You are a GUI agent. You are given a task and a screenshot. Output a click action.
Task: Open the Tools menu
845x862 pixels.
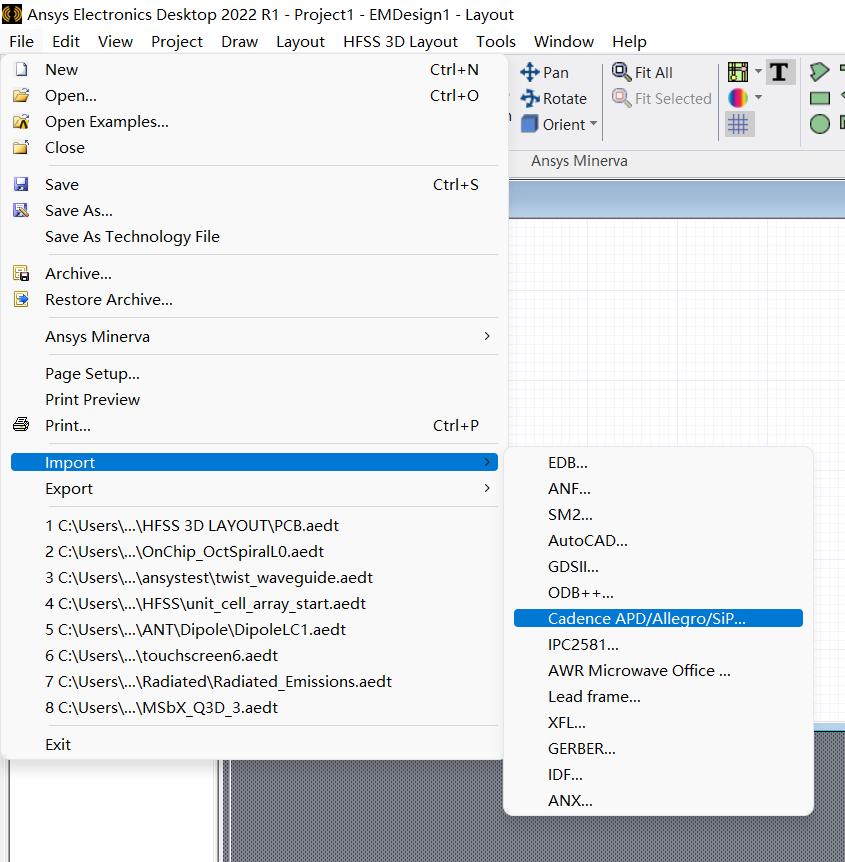pos(495,42)
